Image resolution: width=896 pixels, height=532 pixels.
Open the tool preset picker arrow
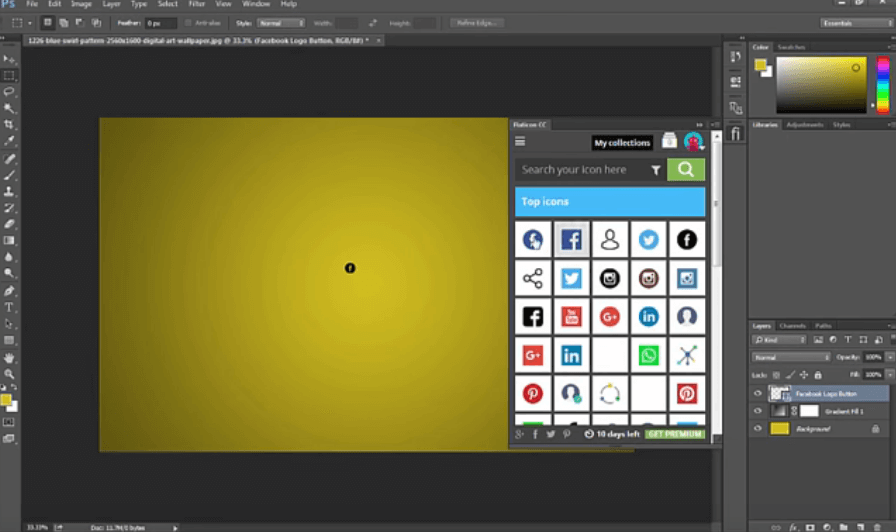click(x=30, y=23)
